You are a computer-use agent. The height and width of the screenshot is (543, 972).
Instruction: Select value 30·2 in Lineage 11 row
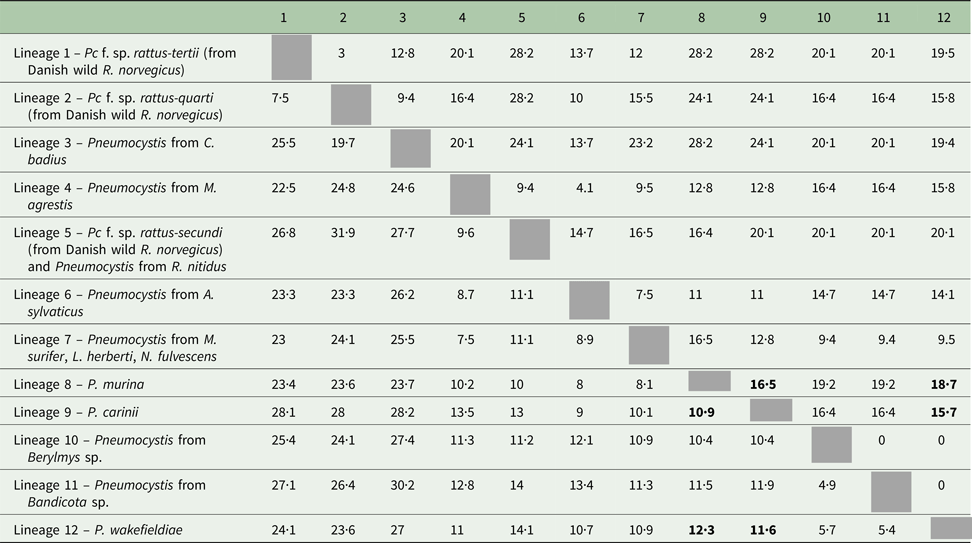coord(402,485)
